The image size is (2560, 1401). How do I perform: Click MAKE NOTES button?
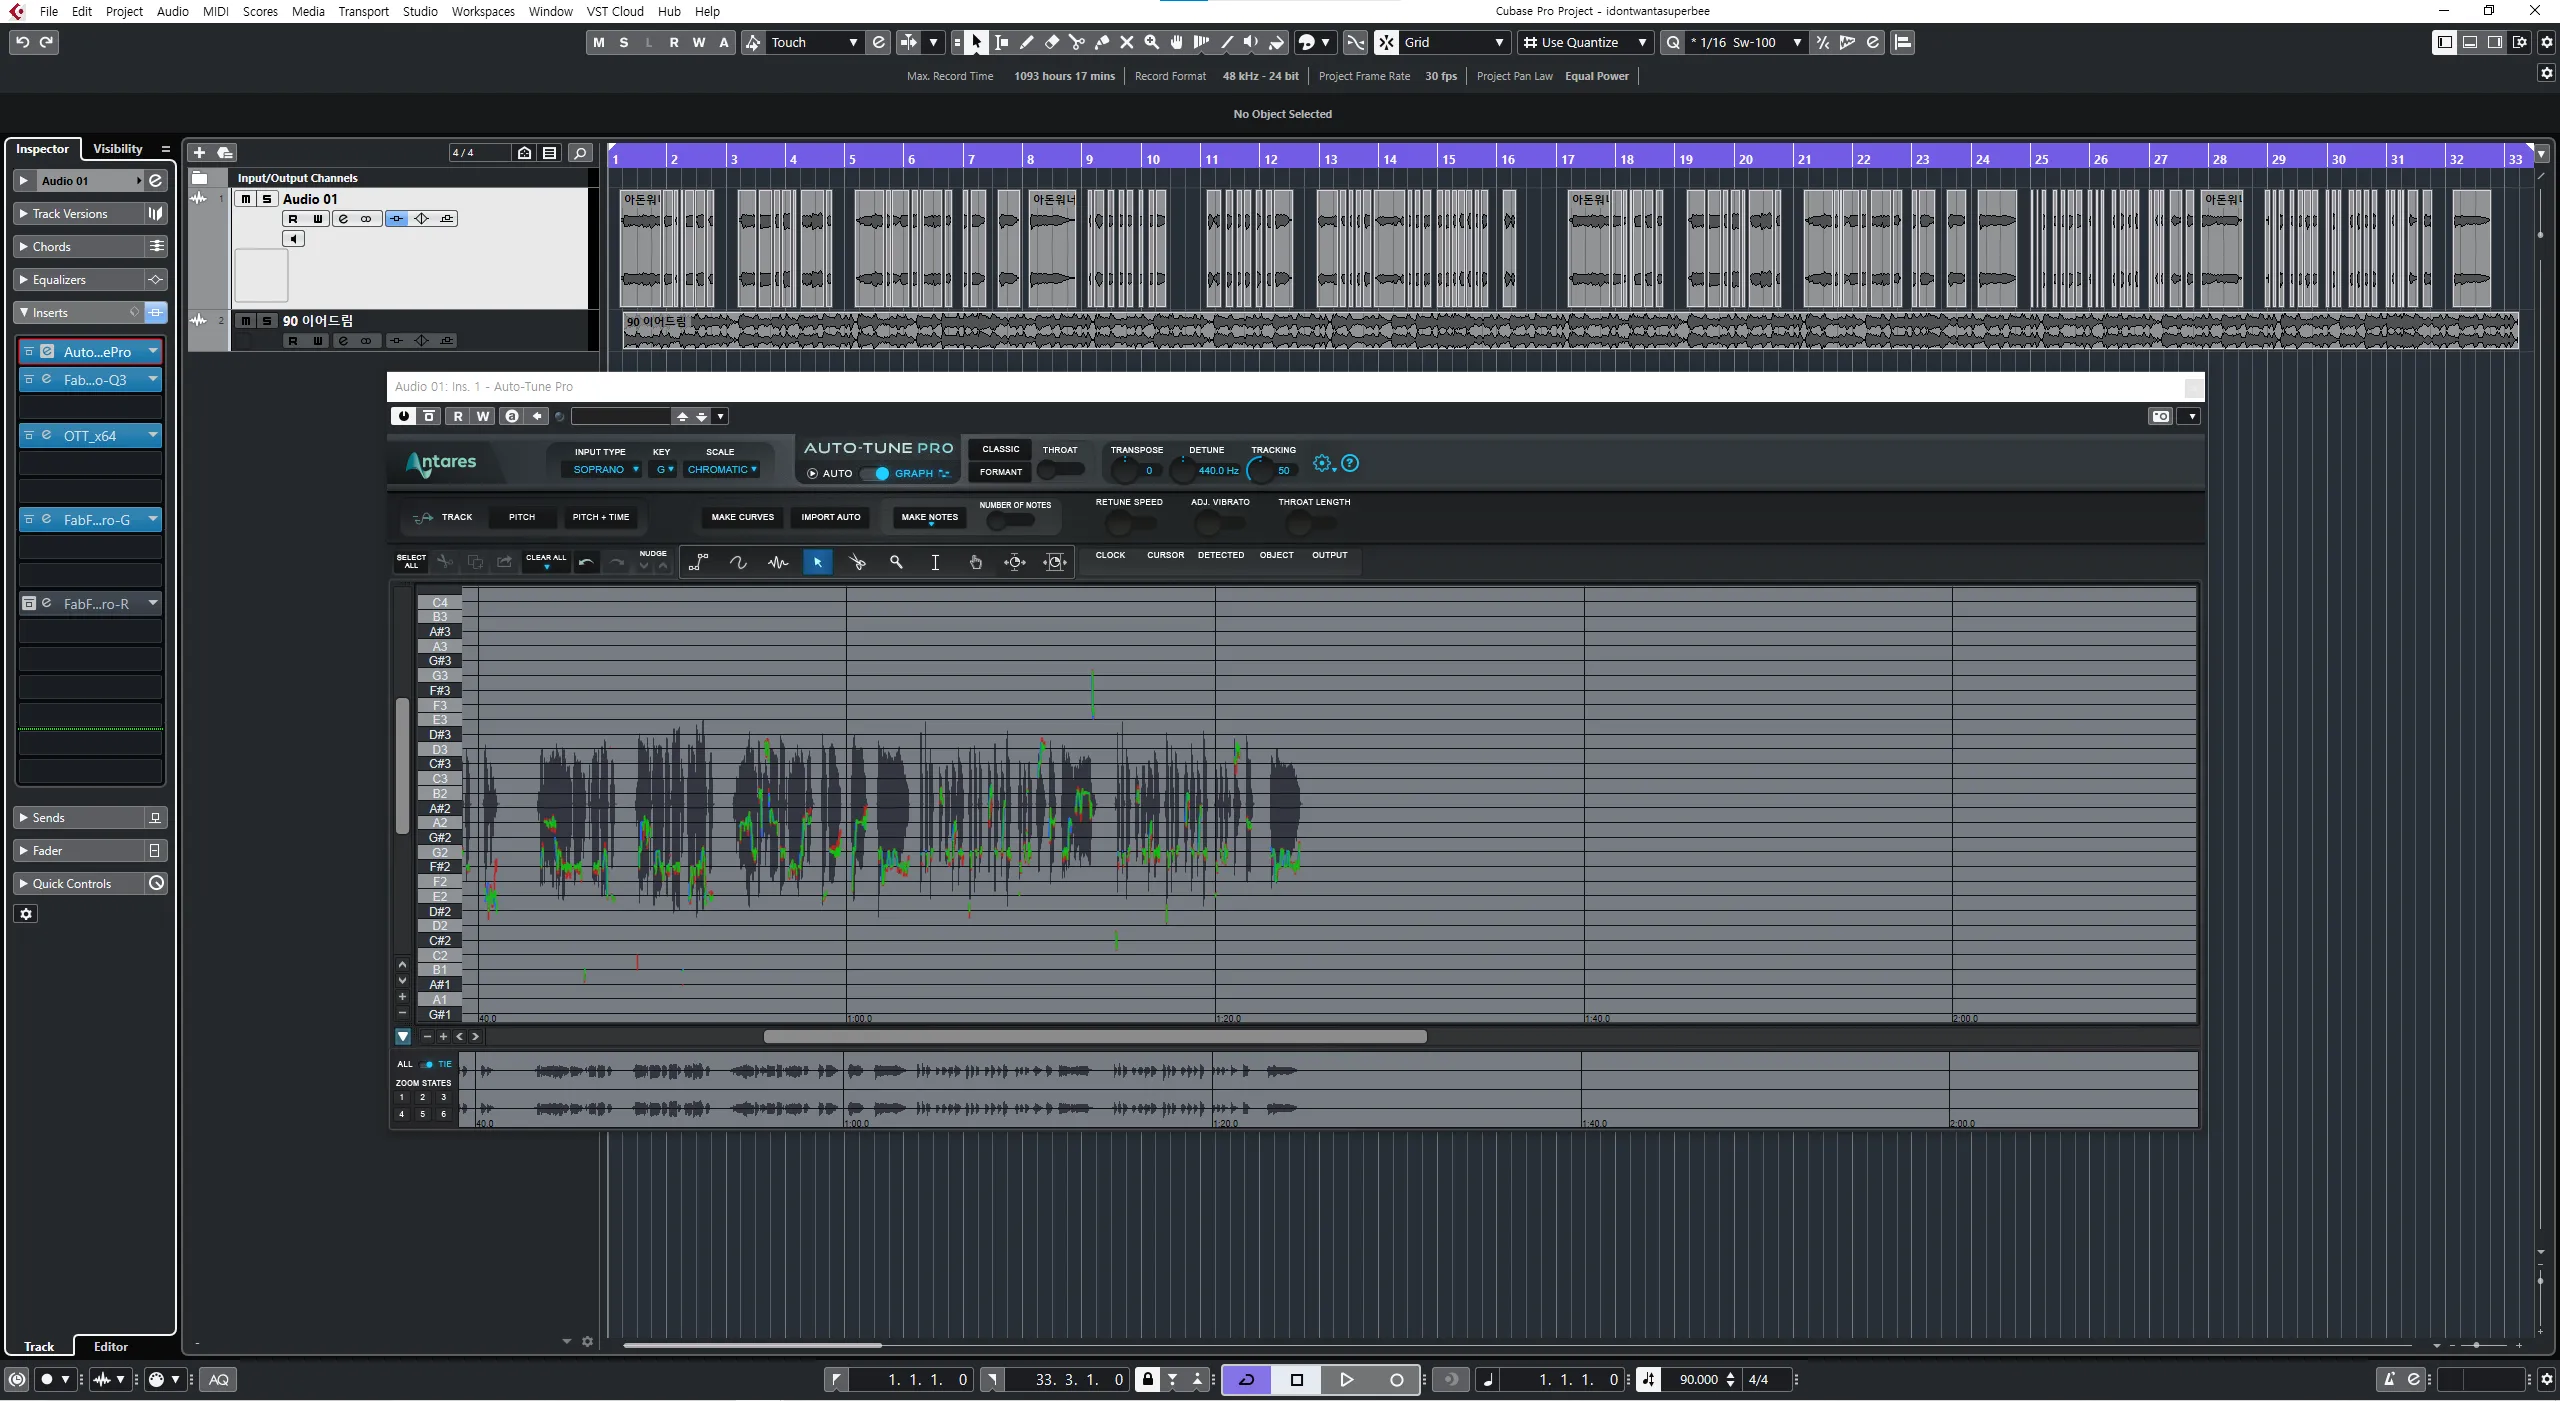[x=929, y=517]
